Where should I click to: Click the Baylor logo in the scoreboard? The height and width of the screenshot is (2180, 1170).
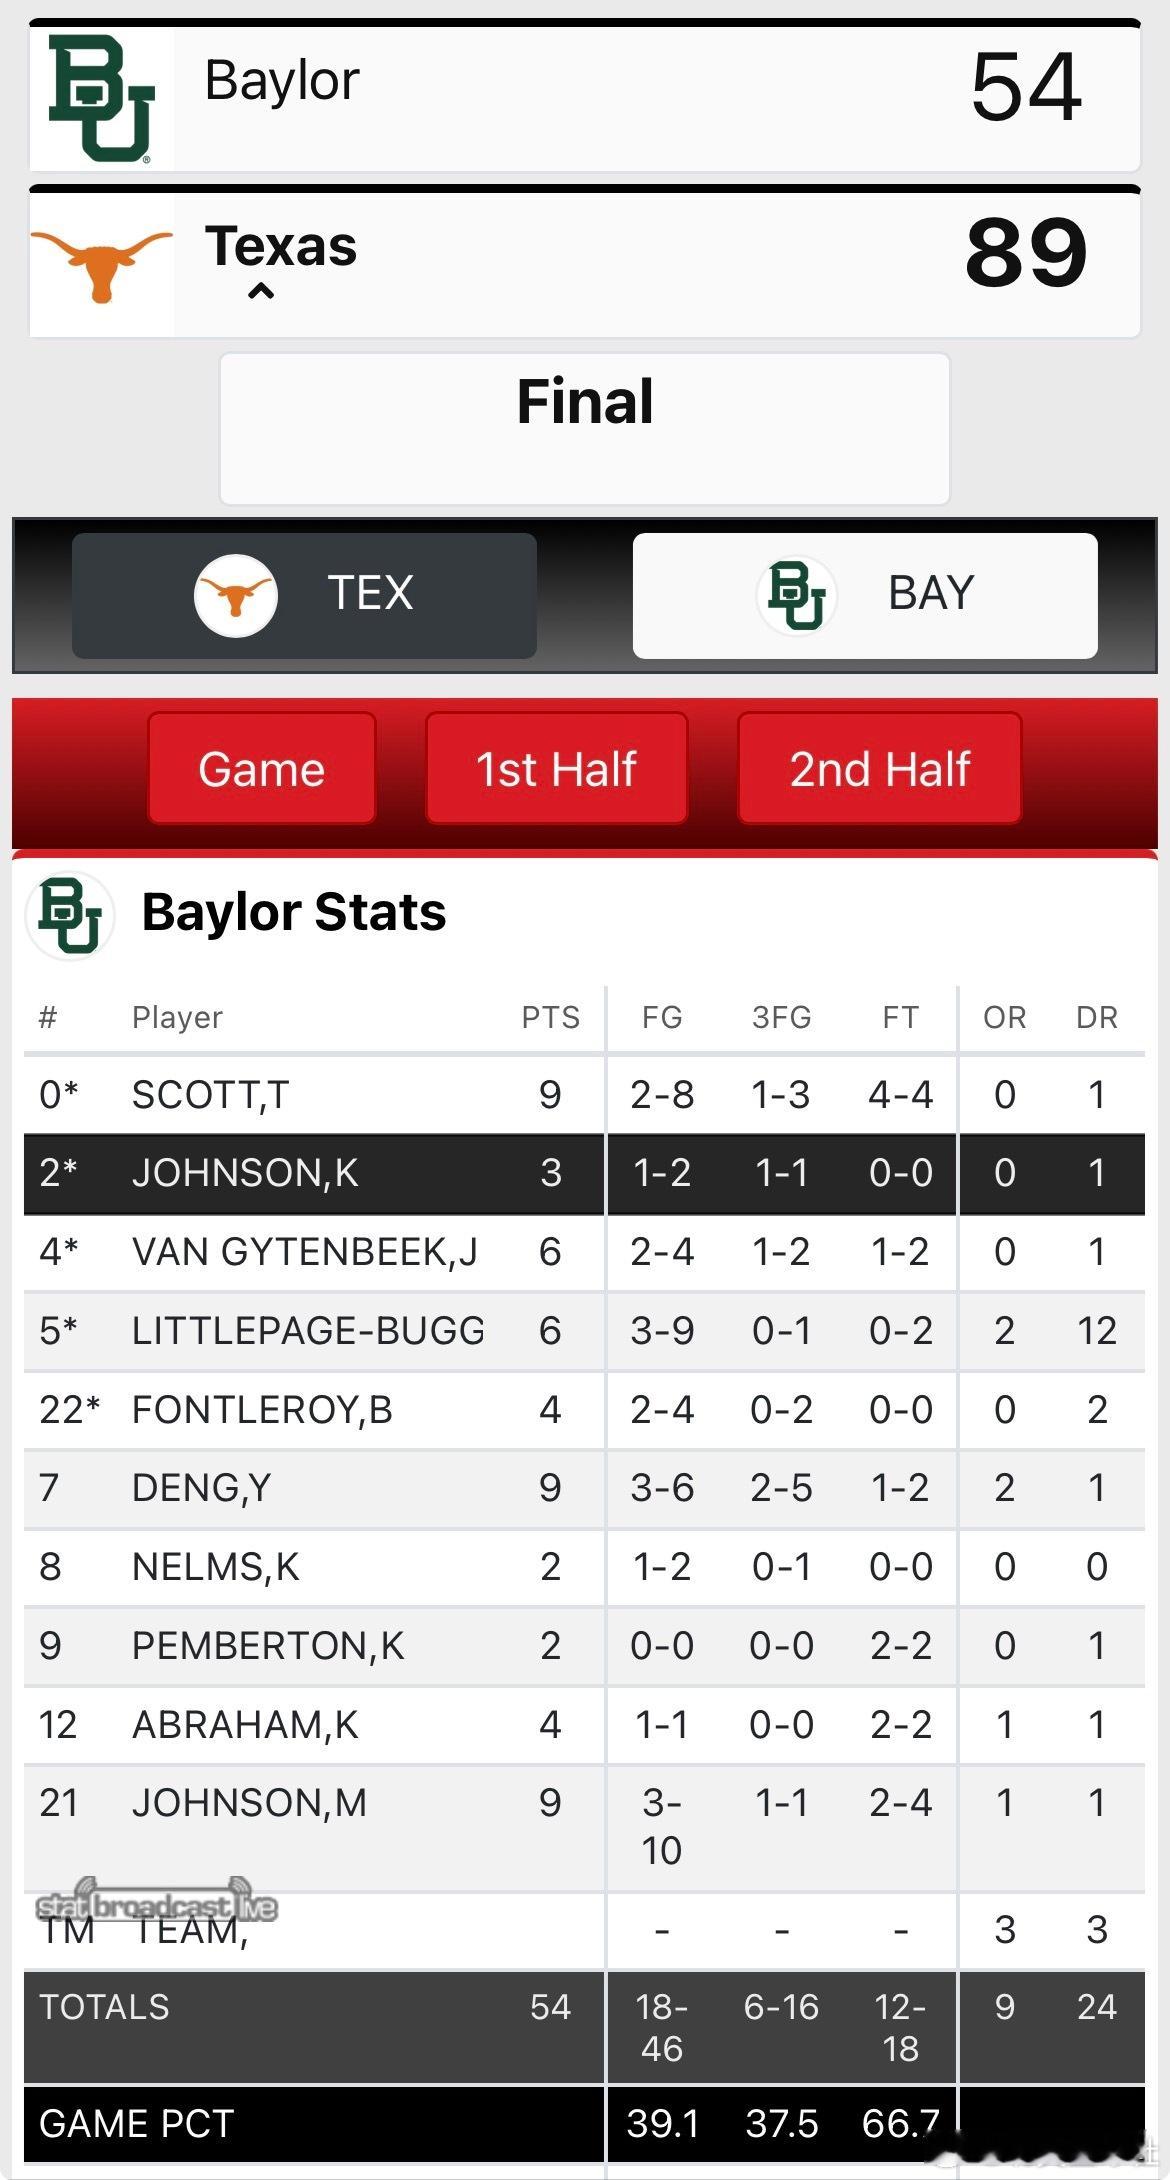pyautogui.click(x=101, y=99)
